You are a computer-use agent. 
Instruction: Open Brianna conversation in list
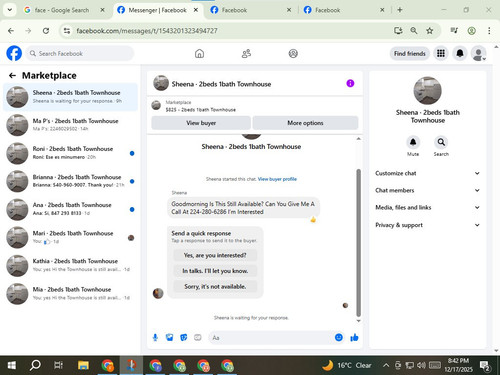[x=70, y=181]
